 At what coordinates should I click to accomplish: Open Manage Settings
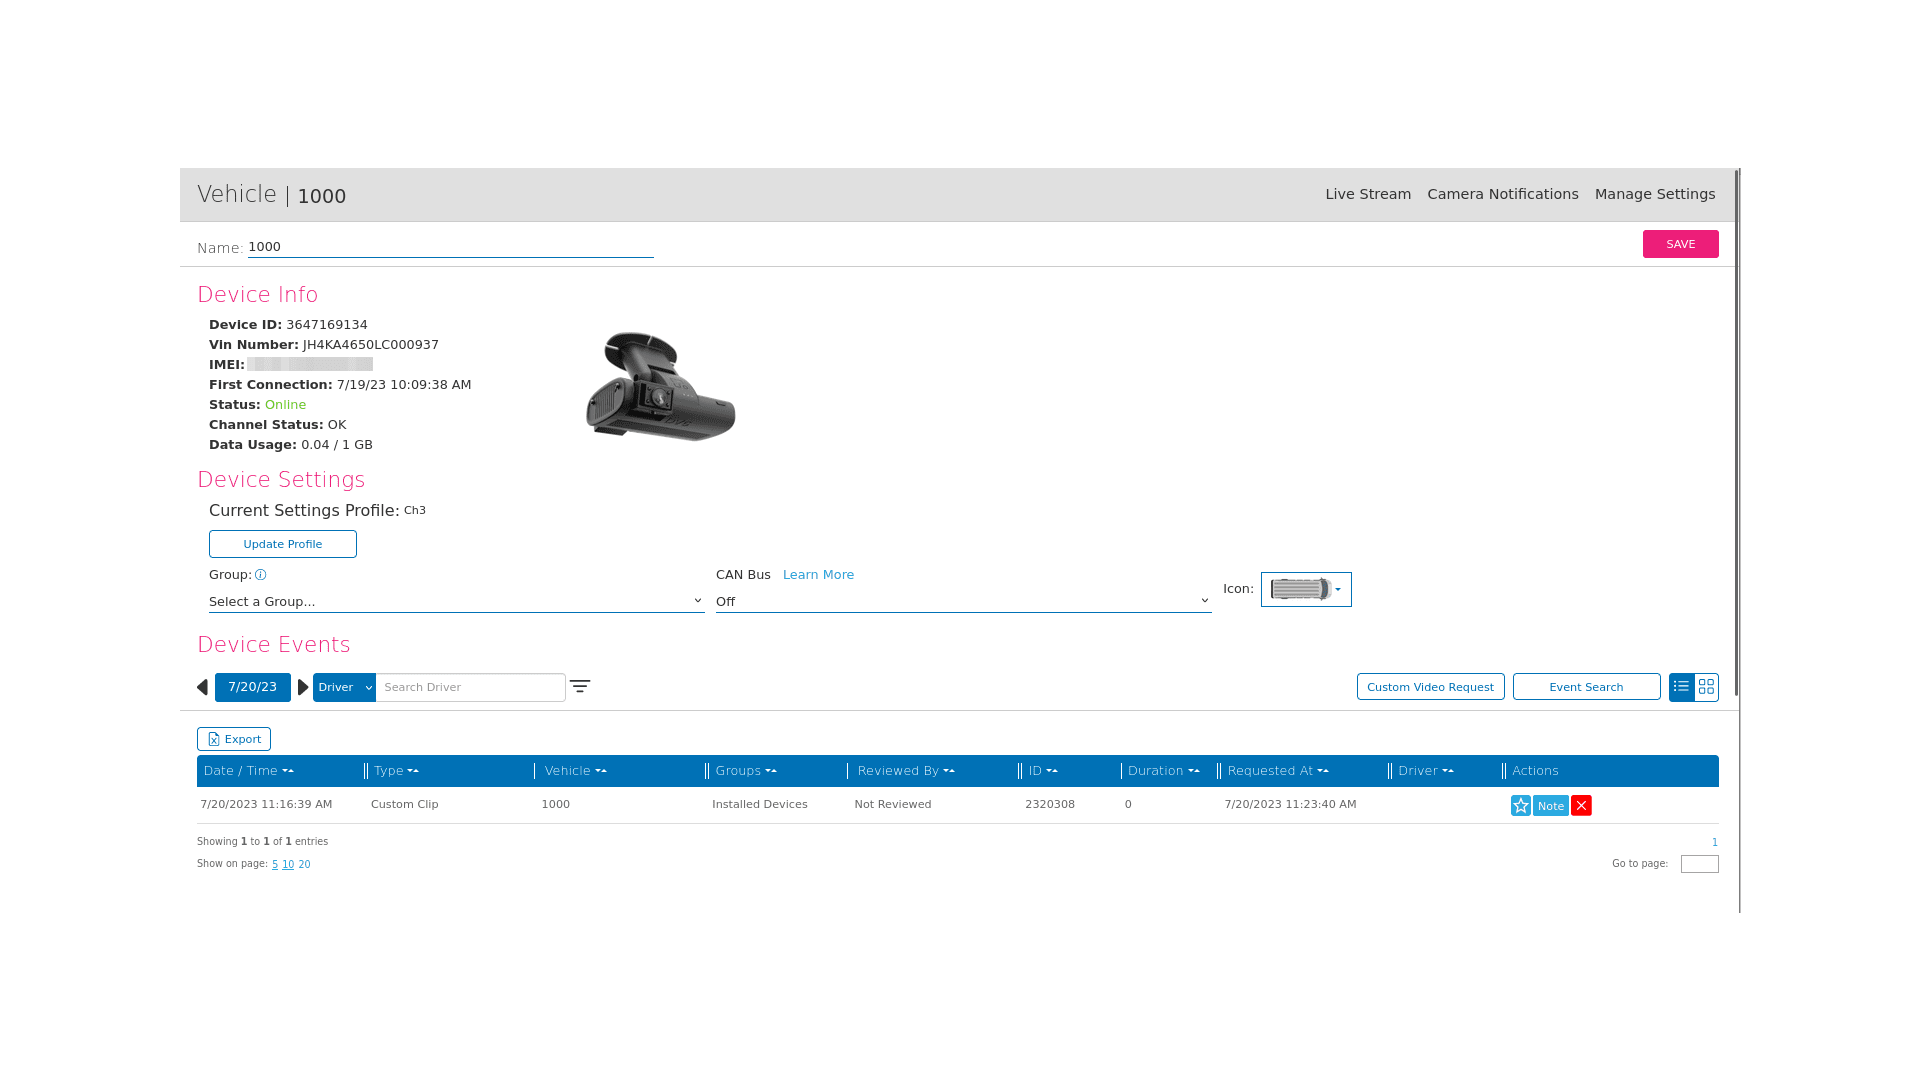point(1654,194)
